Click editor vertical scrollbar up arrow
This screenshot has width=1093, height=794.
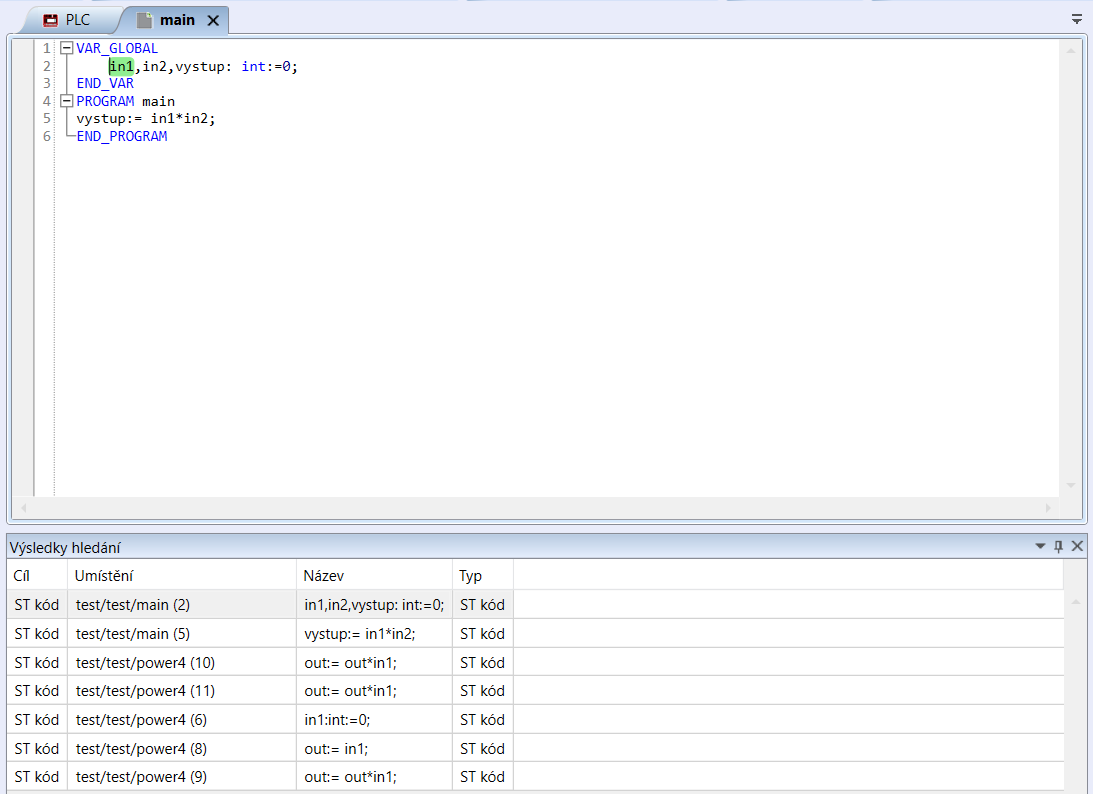1071,50
